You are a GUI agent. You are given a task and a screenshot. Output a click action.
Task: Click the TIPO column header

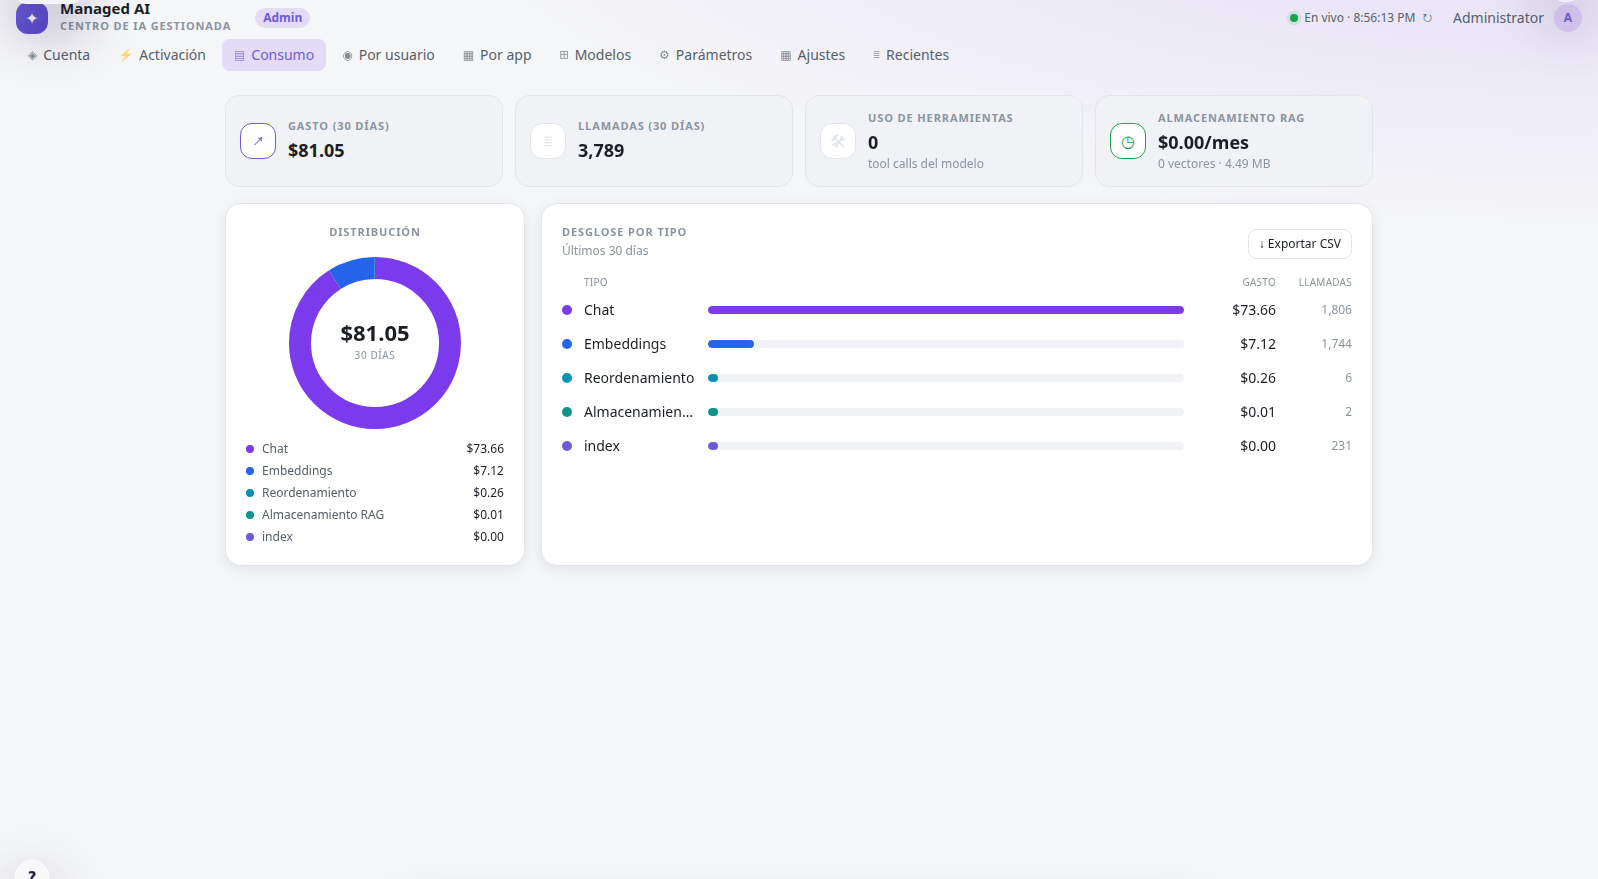(595, 282)
